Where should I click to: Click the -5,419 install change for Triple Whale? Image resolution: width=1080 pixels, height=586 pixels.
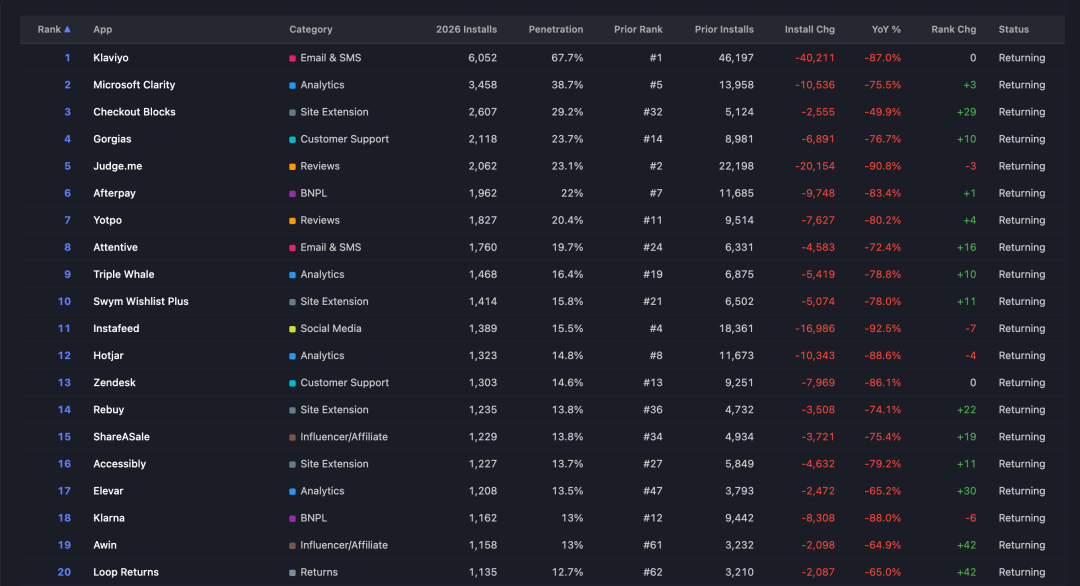pos(818,274)
